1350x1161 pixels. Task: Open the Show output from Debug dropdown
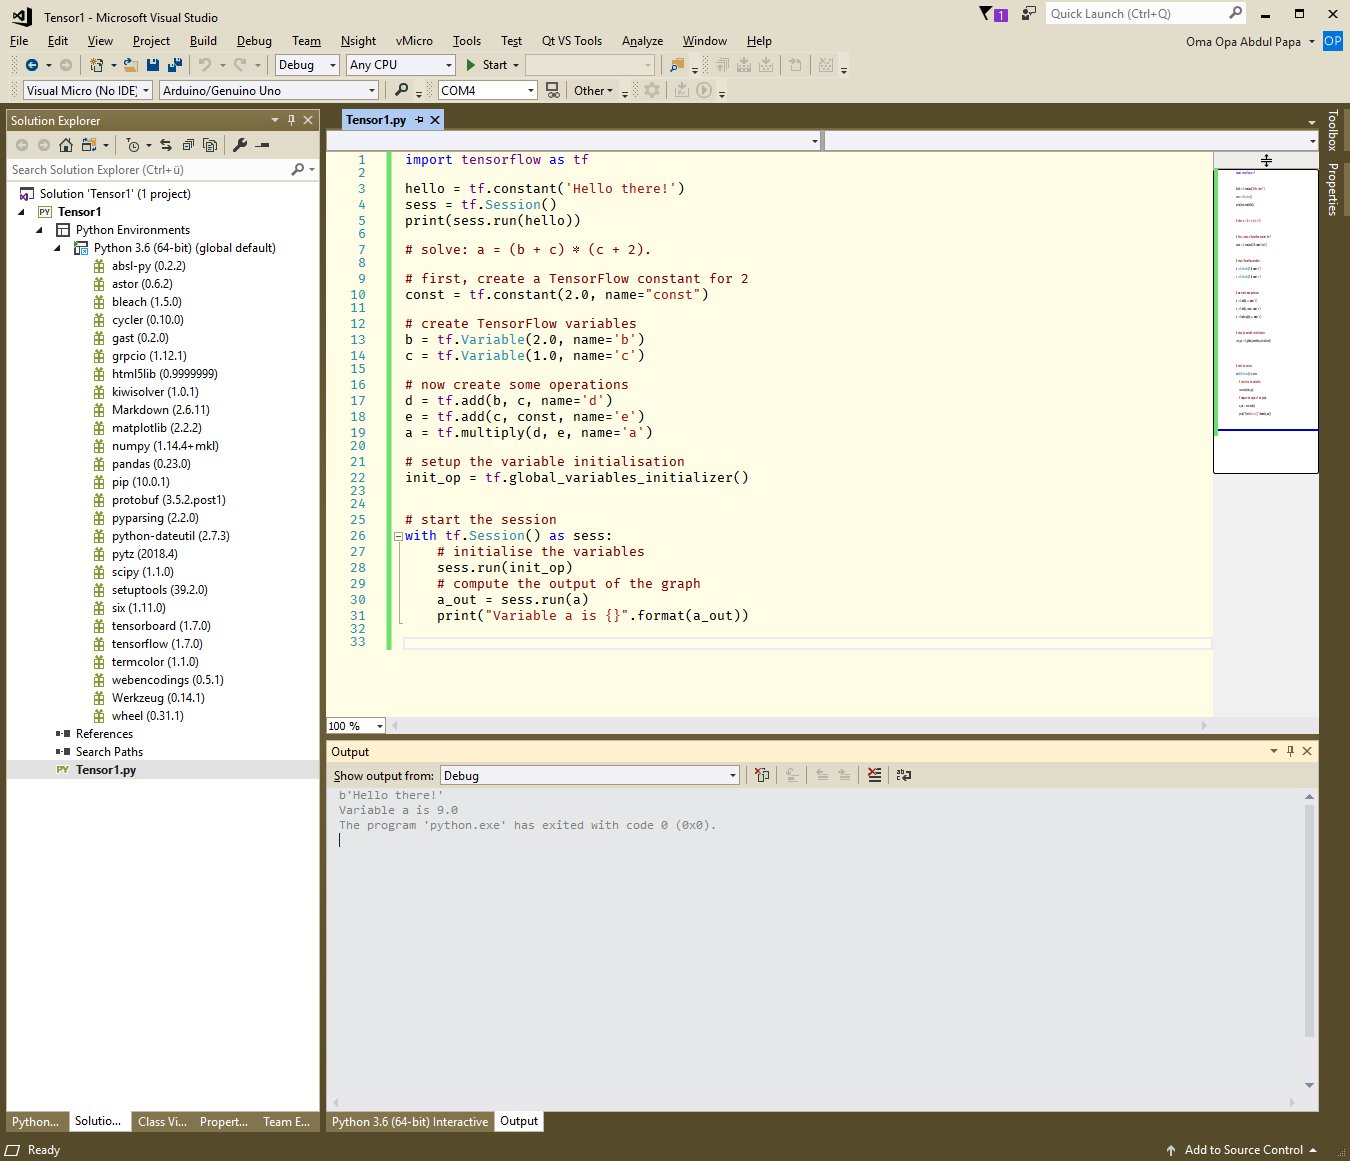(590, 776)
